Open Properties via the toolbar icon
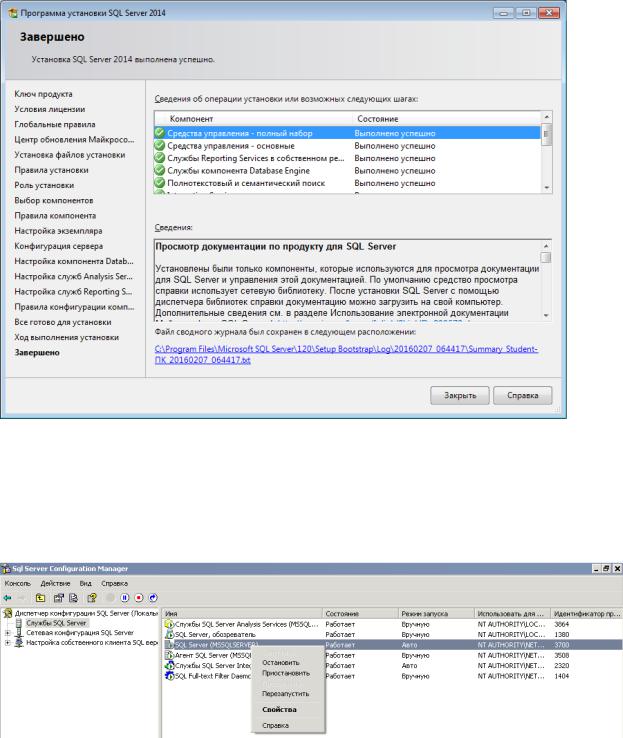 click(58, 598)
